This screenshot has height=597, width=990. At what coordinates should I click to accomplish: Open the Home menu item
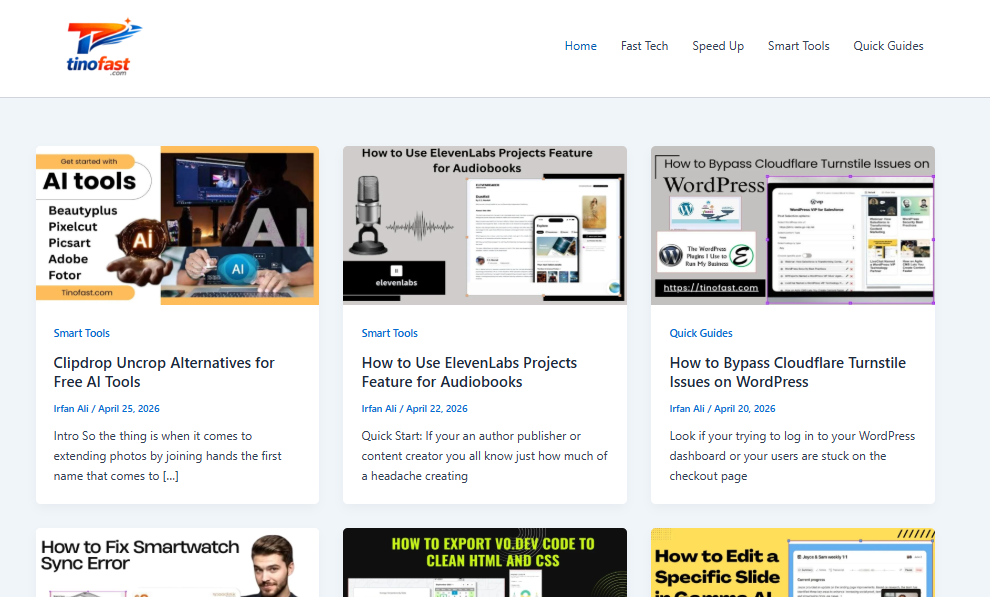coord(580,46)
